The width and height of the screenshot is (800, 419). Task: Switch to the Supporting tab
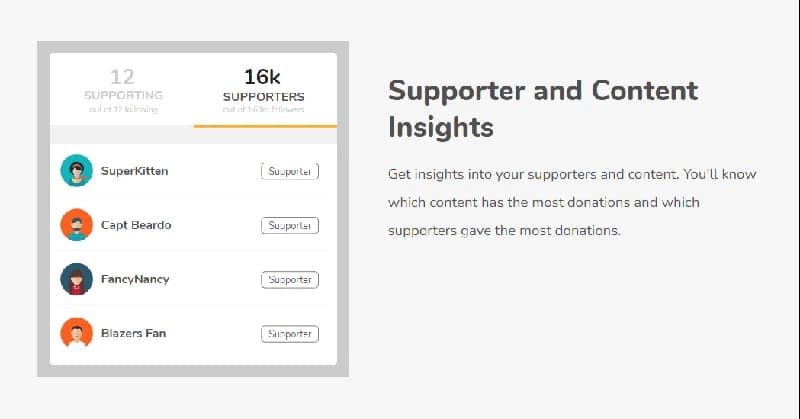(x=123, y=89)
